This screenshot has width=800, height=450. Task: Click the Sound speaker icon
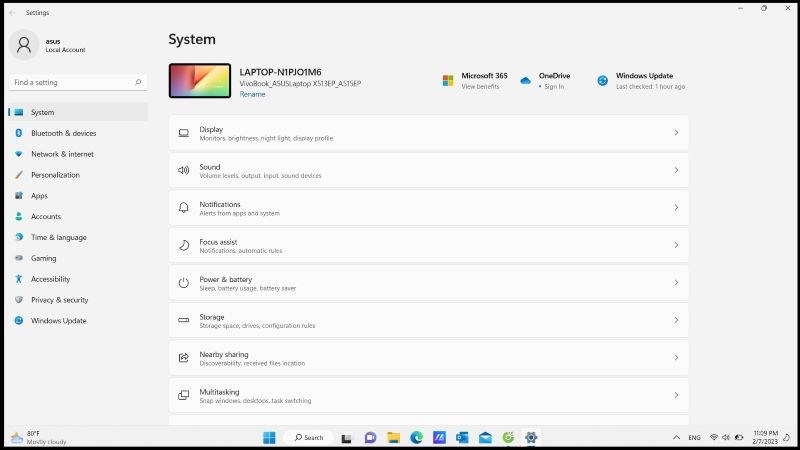point(184,170)
